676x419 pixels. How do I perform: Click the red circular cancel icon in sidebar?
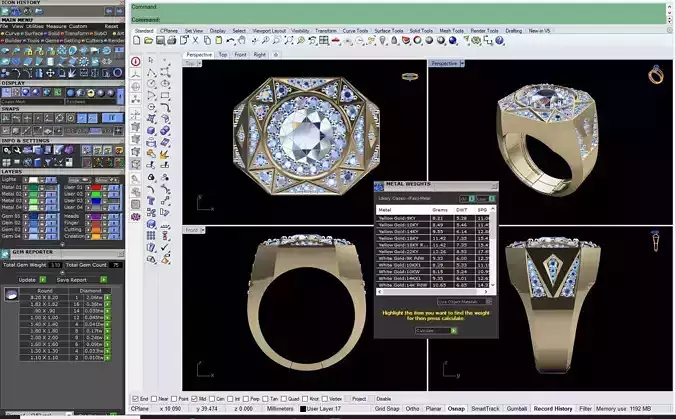pyautogui.click(x=136, y=62)
